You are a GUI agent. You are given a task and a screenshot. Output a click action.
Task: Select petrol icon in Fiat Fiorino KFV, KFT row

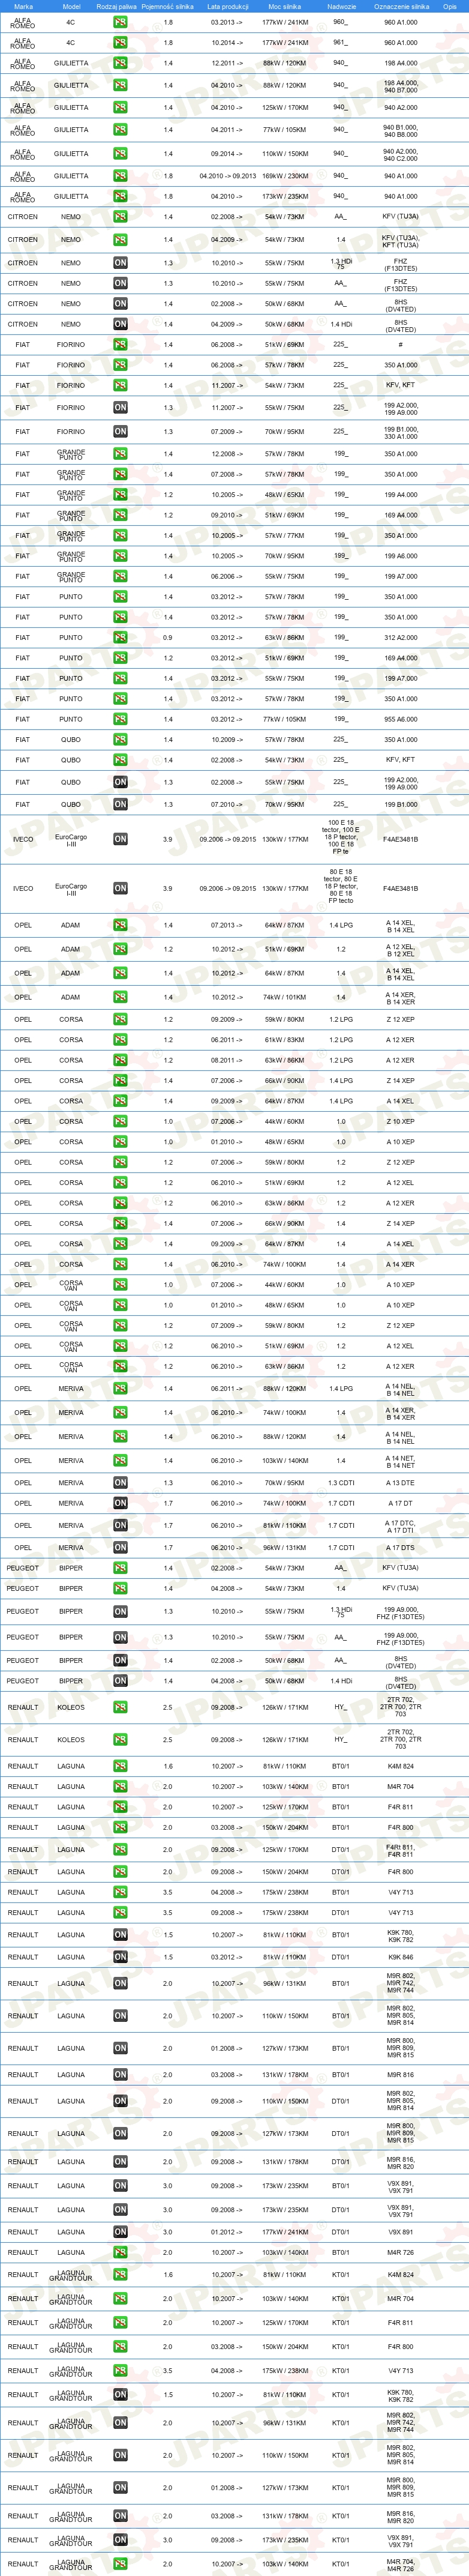coord(120,385)
